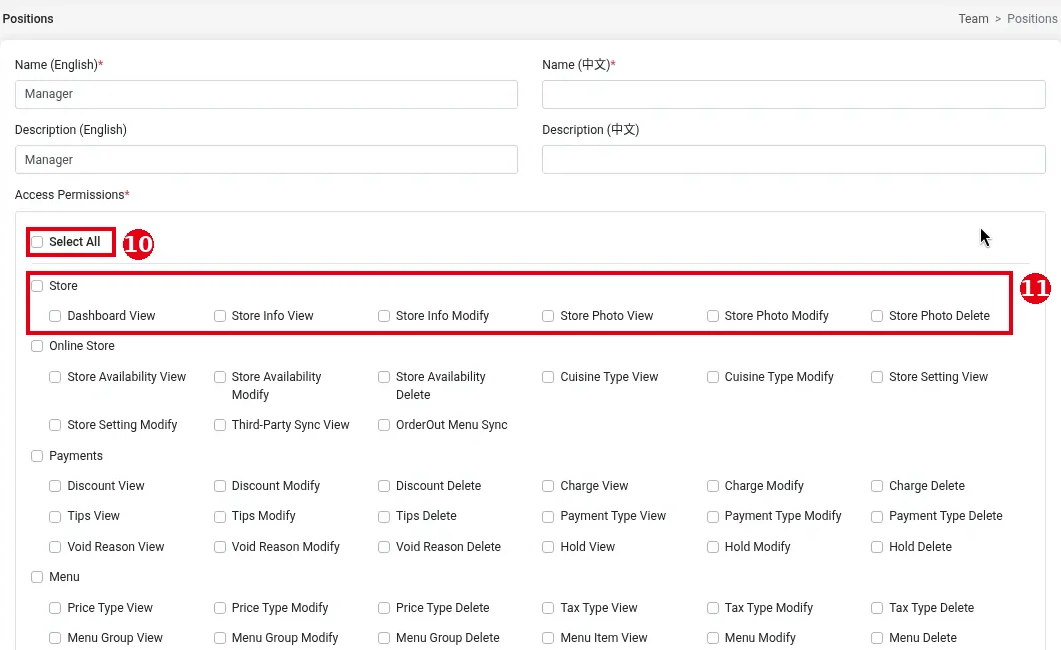This screenshot has height=650, width=1061.
Task: Enable Hold View permission
Action: tap(548, 547)
